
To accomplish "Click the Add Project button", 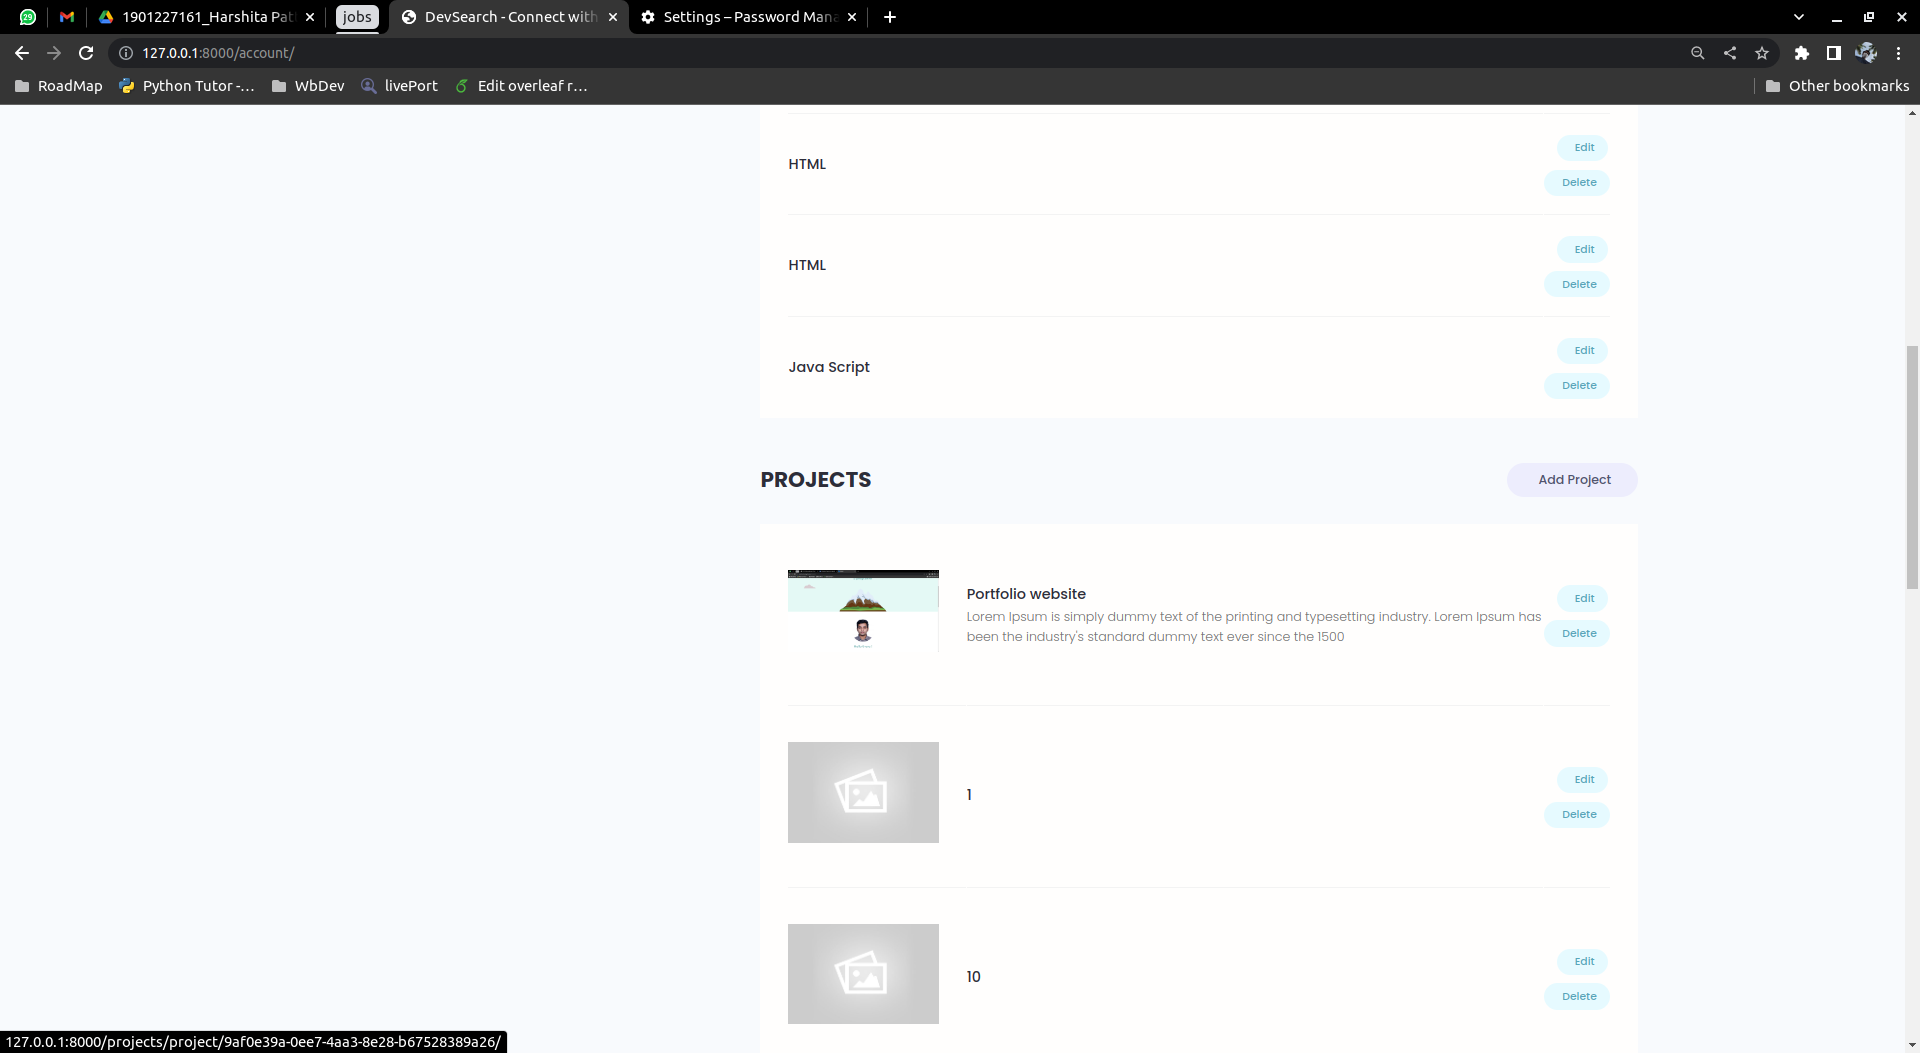I will point(1571,479).
